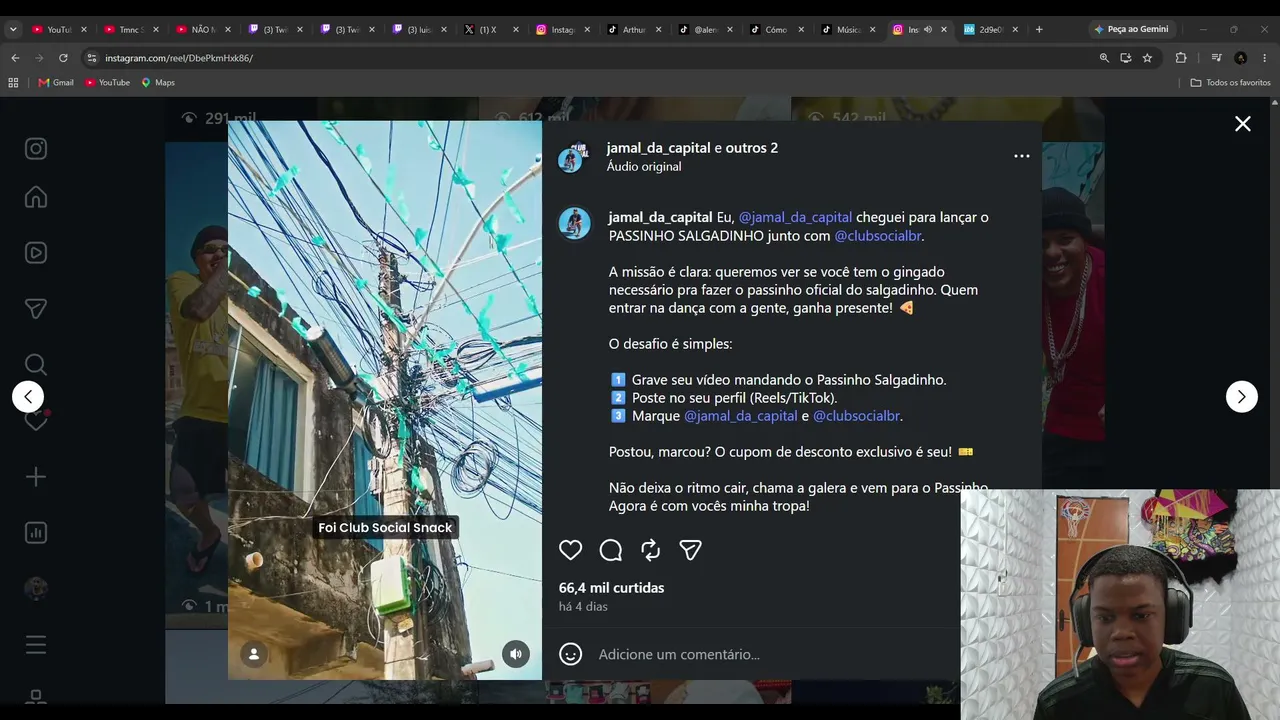The height and width of the screenshot is (720, 1280).
Task: Close the X browser tab
Action: tap(516, 30)
